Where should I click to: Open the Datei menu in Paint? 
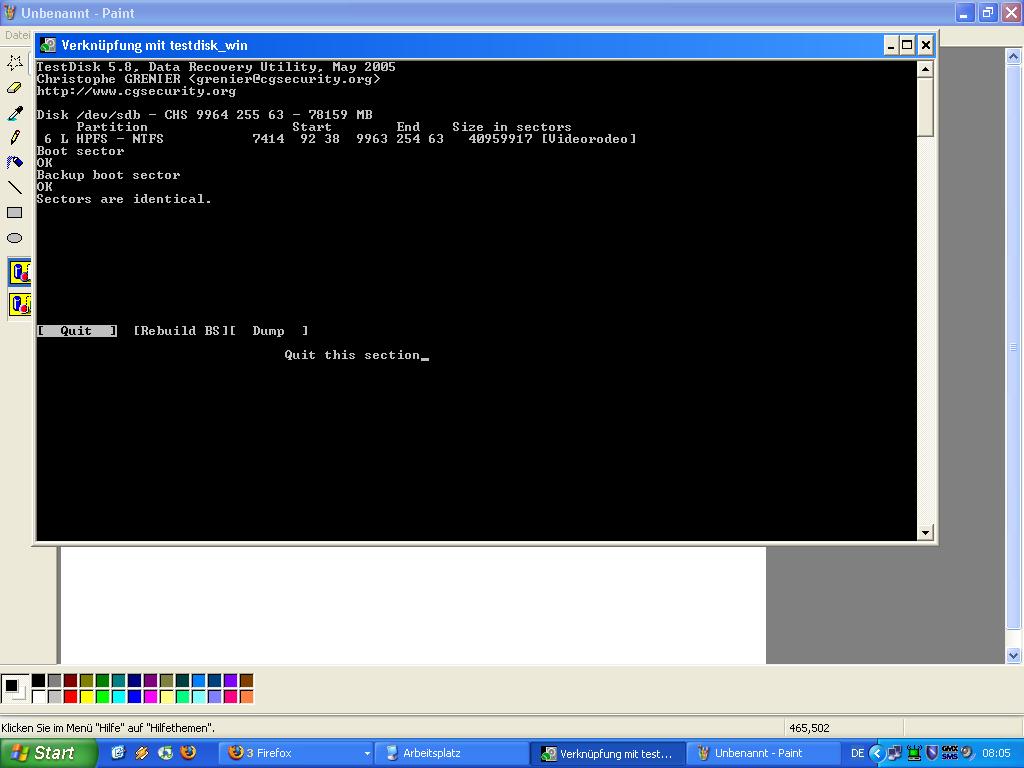[x=17, y=35]
